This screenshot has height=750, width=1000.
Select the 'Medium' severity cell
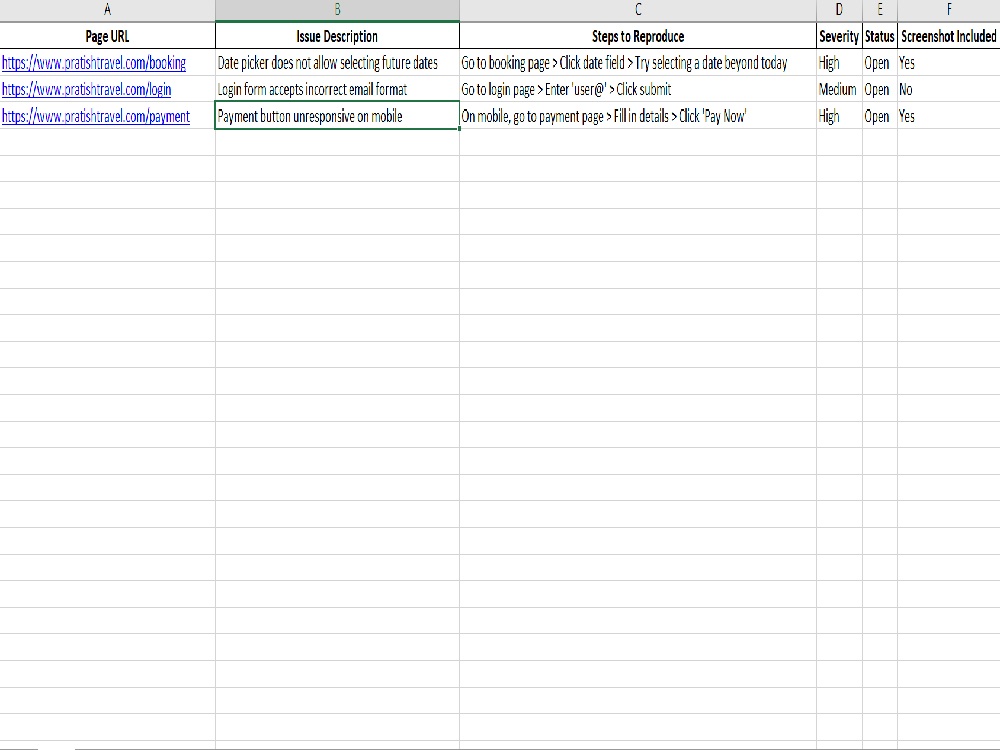click(x=839, y=89)
